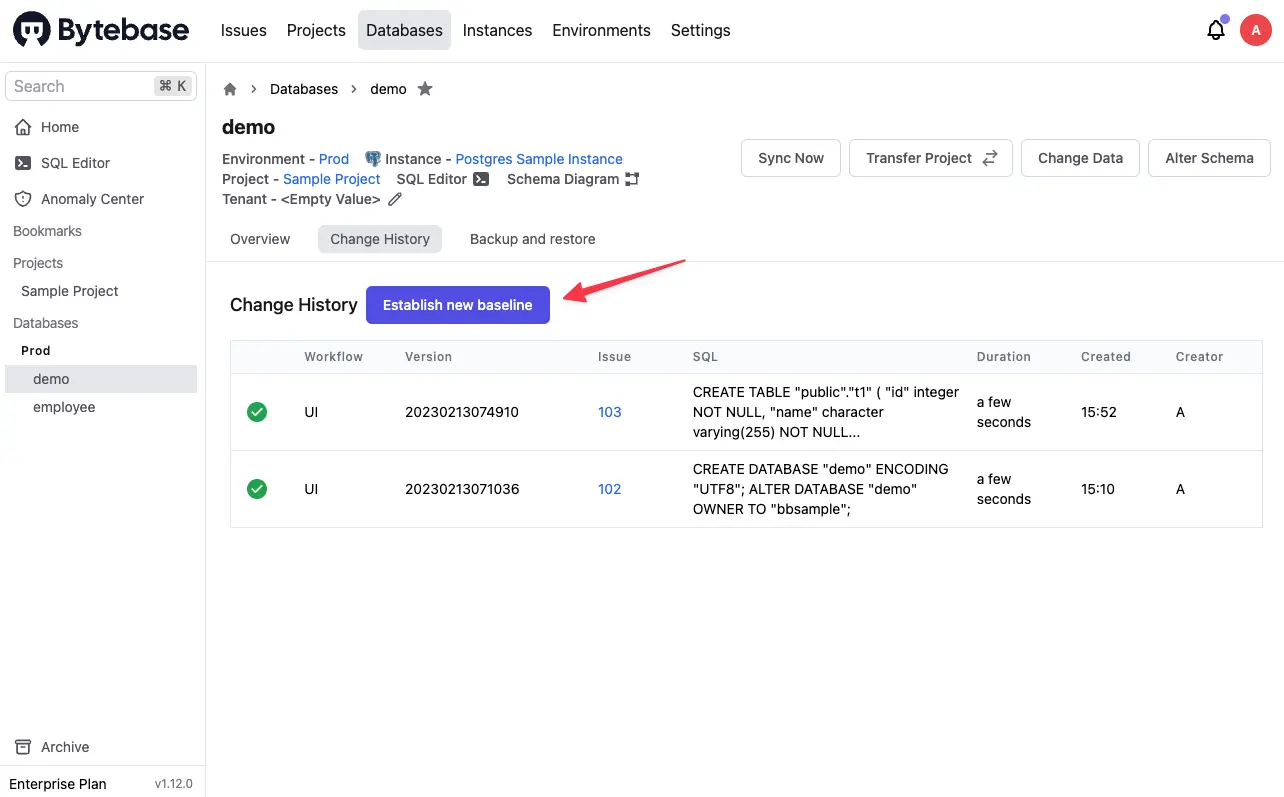The width and height of the screenshot is (1284, 797).
Task: Select the employee database in the sidebar
Action: (x=64, y=407)
